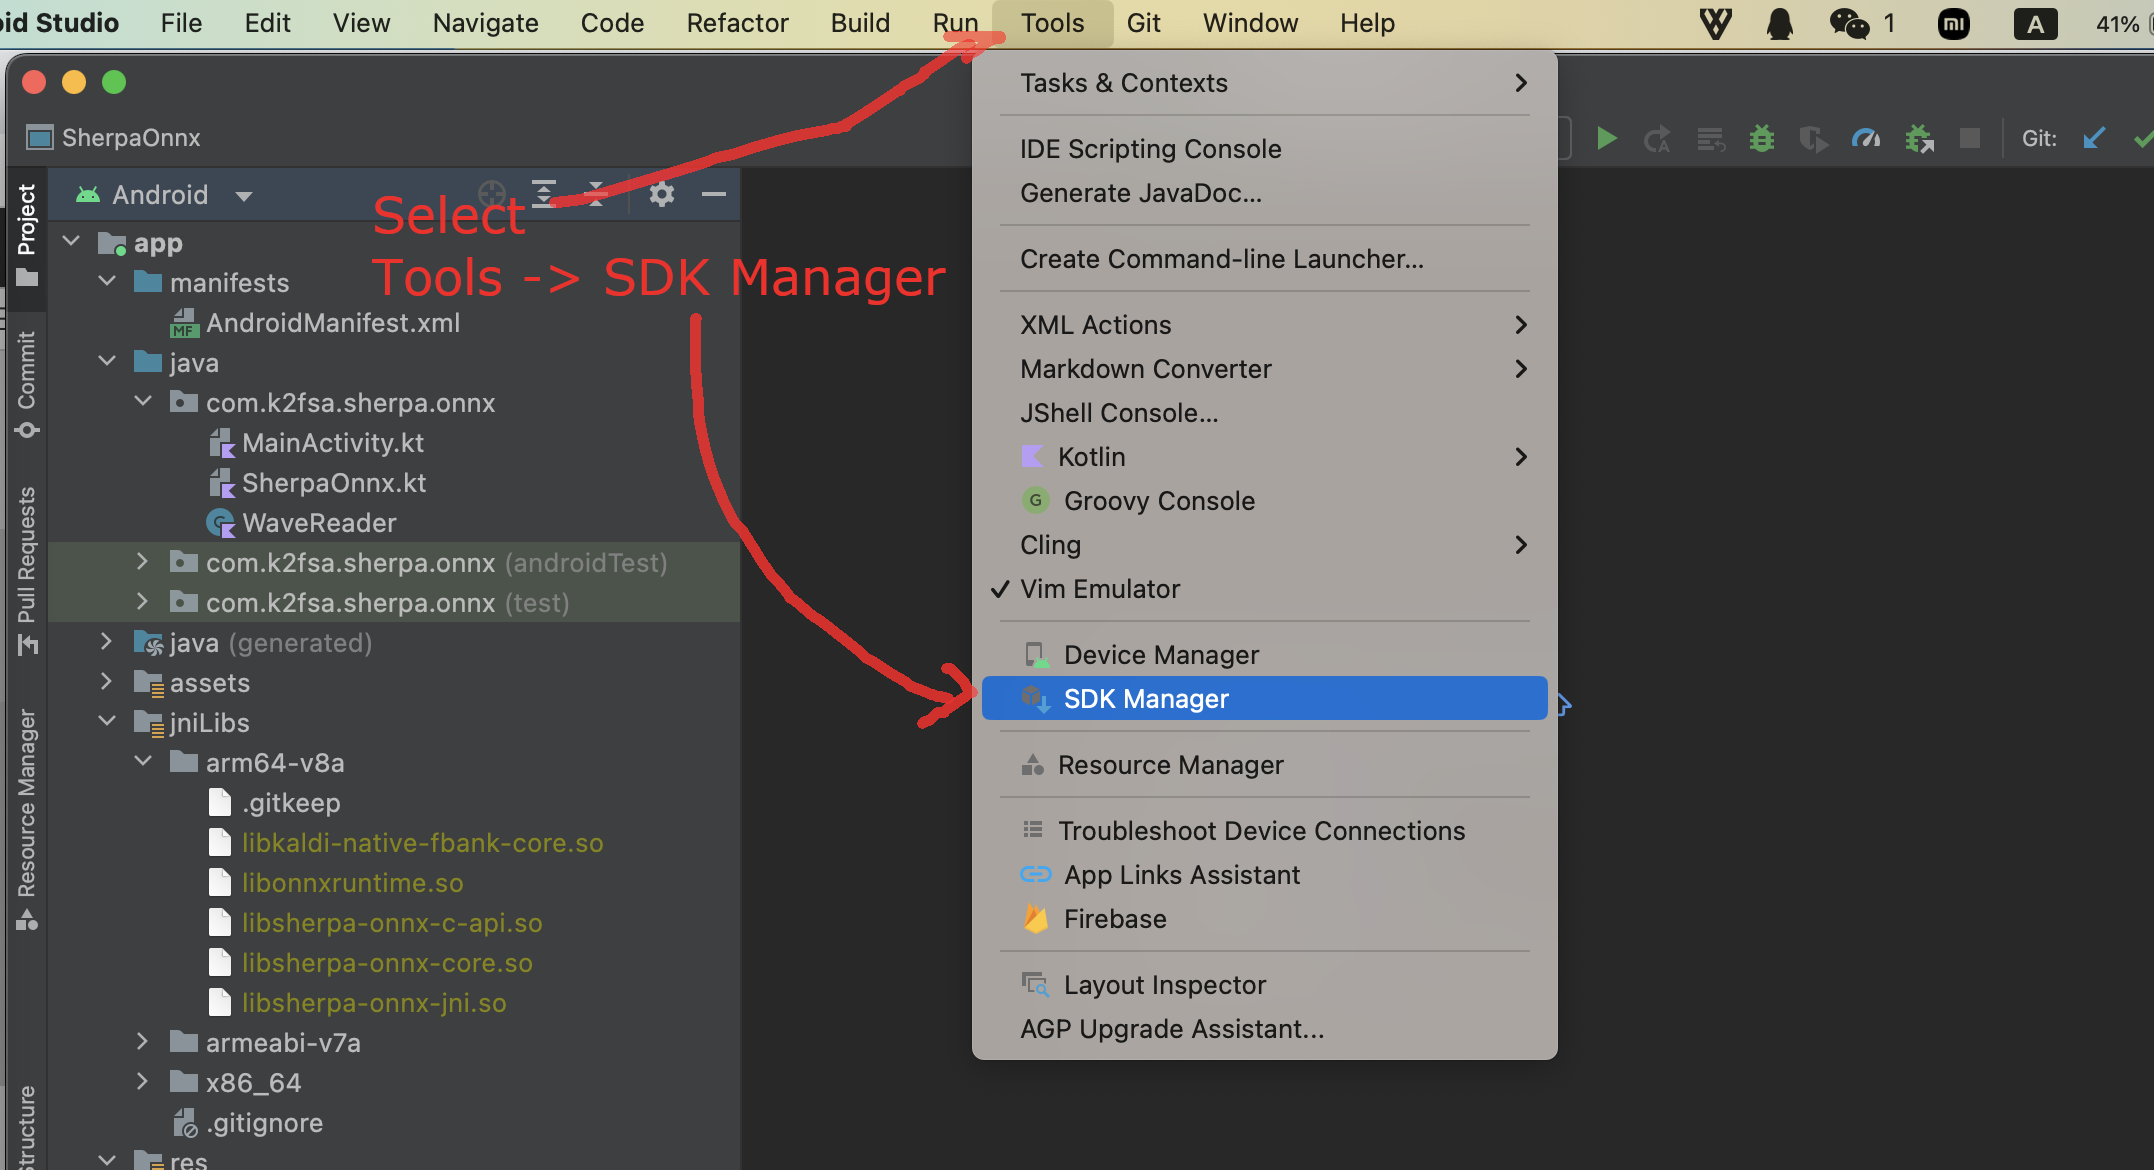Click Troubleshoot Device Connections
This screenshot has height=1170, width=2154.
pyautogui.click(x=1264, y=831)
